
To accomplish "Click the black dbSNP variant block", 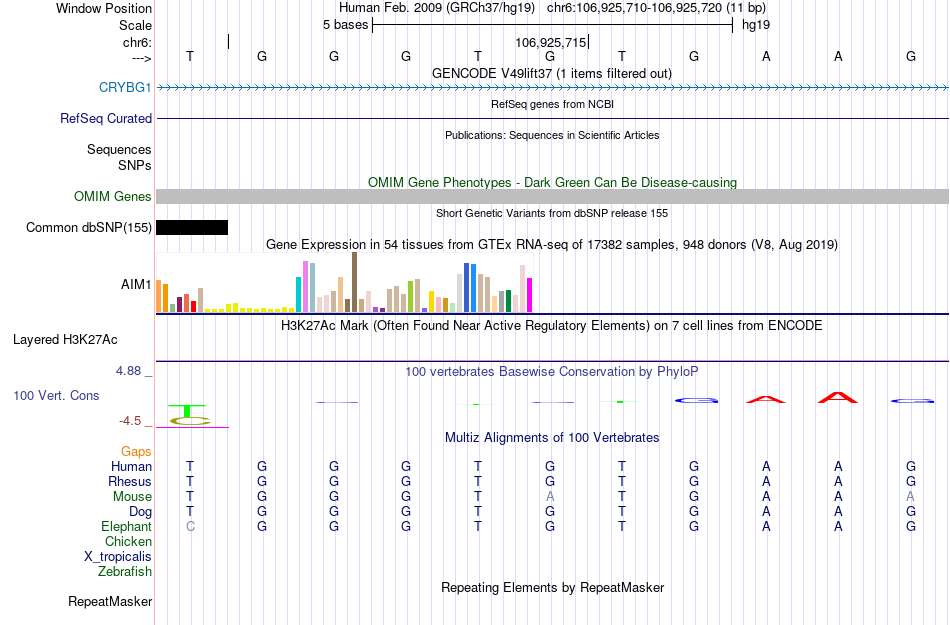I will pyautogui.click(x=192, y=228).
